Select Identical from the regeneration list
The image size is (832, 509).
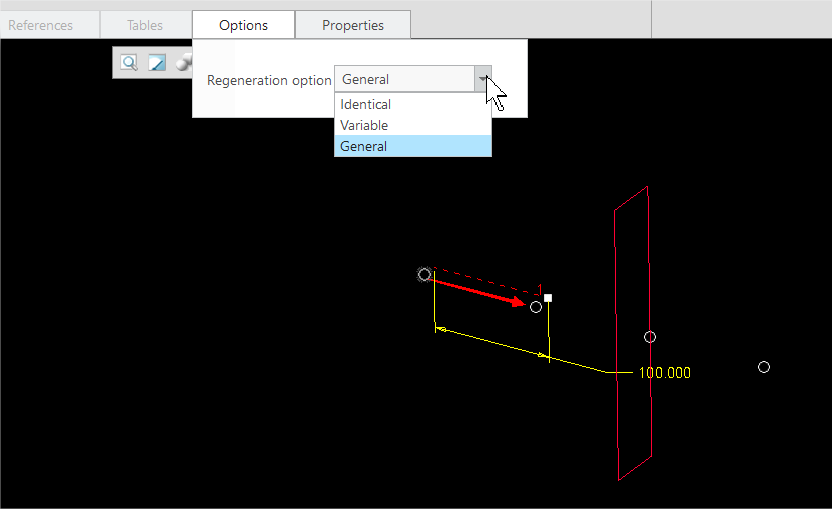click(x=413, y=104)
